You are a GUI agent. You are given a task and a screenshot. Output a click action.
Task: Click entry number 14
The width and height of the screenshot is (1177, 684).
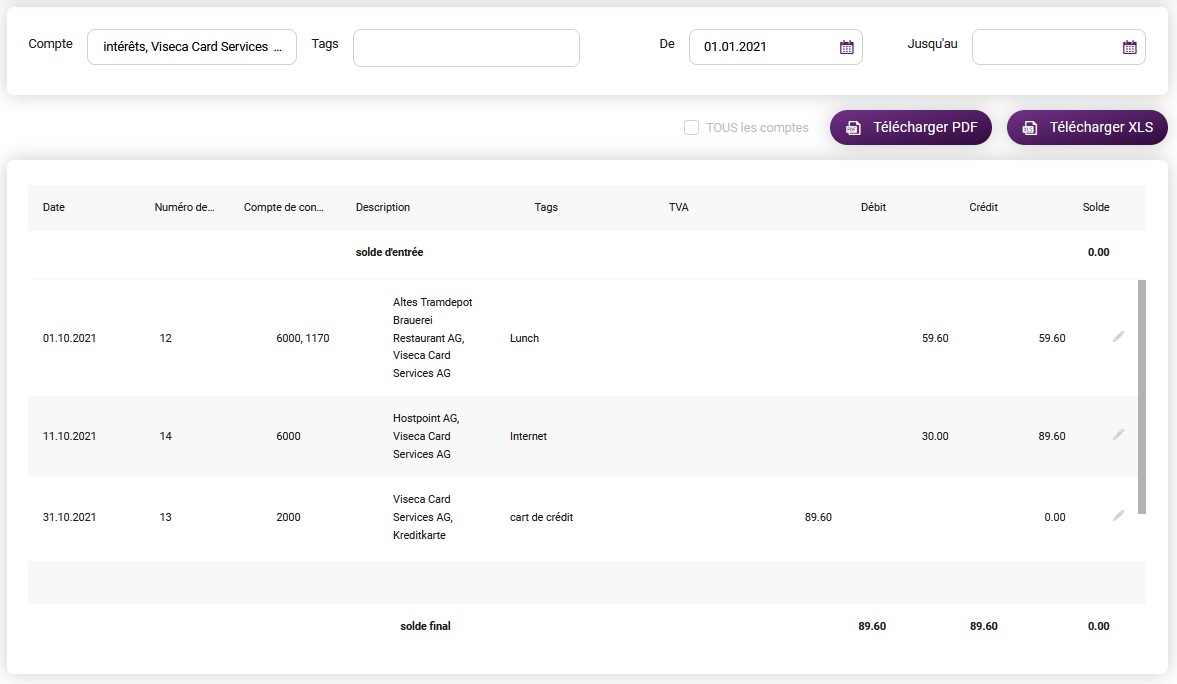(x=166, y=436)
